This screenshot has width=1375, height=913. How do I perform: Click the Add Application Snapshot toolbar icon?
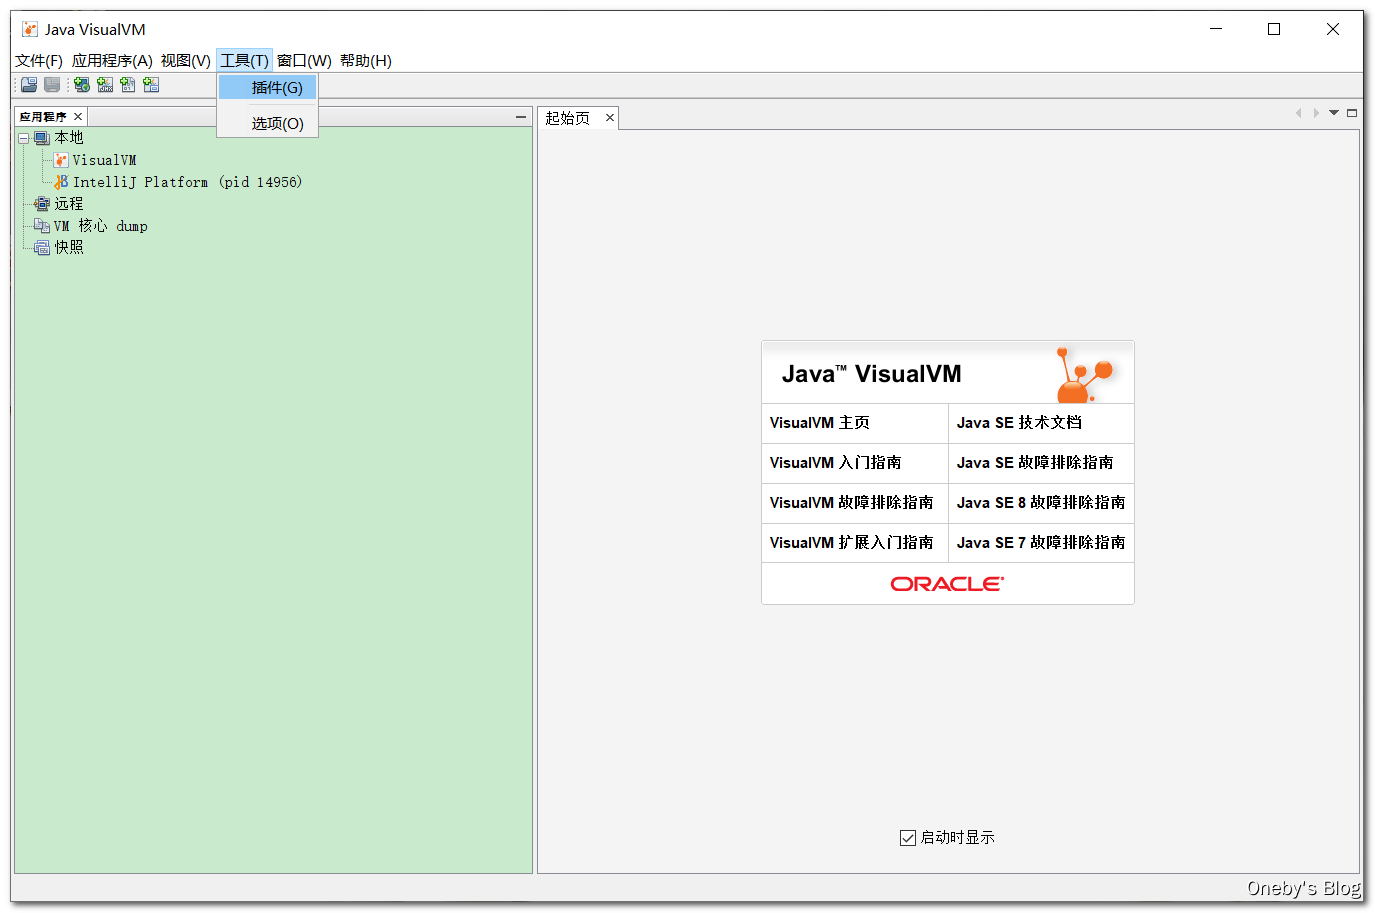151,85
